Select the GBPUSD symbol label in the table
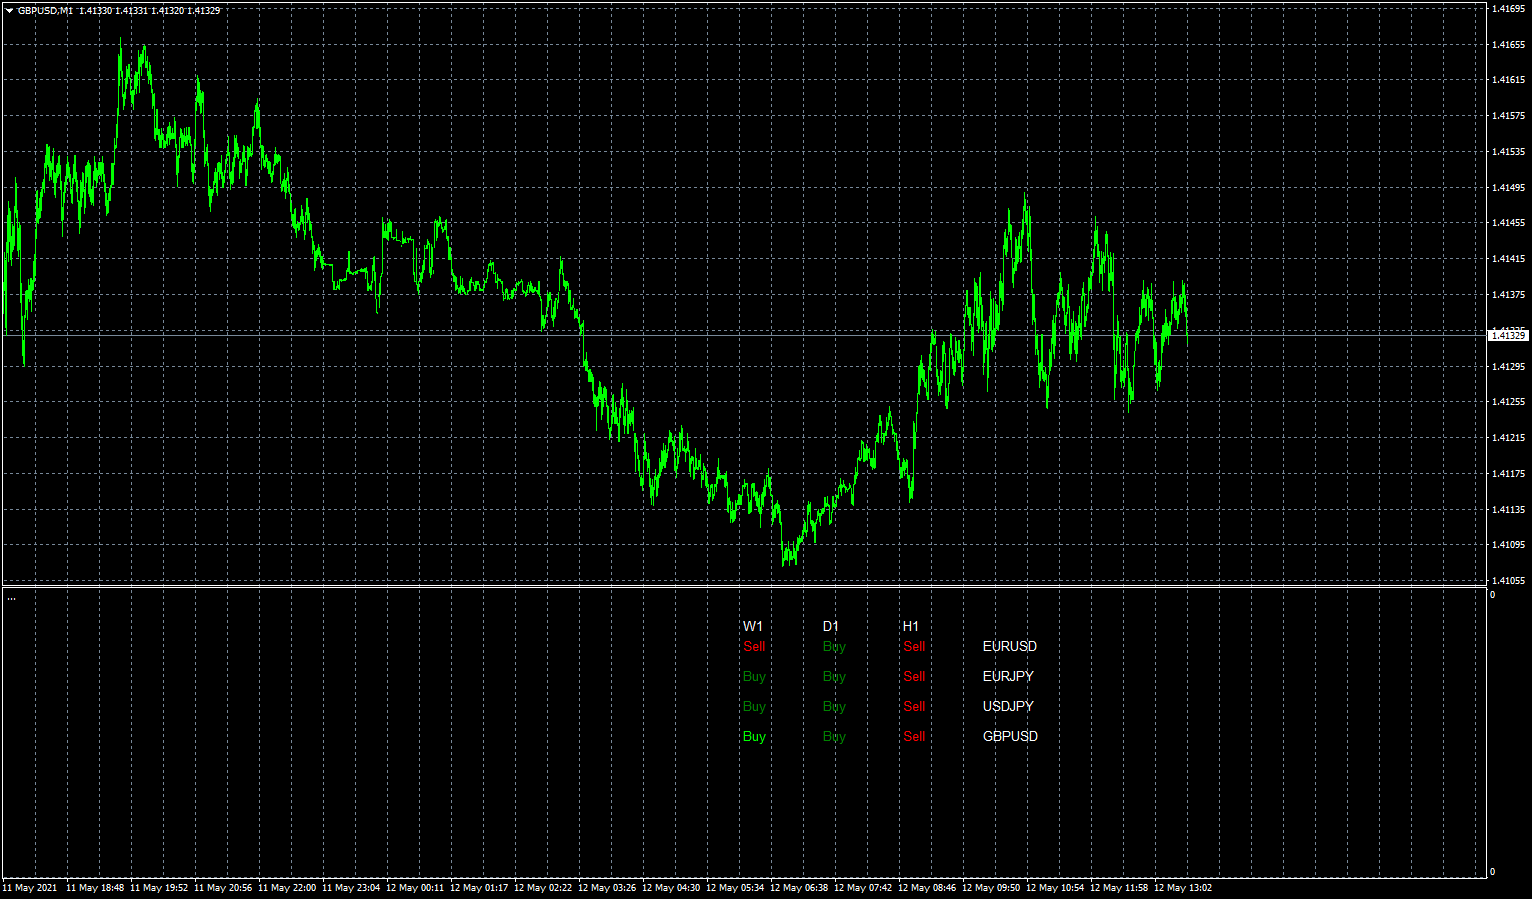The height and width of the screenshot is (899, 1532). pyautogui.click(x=1010, y=736)
